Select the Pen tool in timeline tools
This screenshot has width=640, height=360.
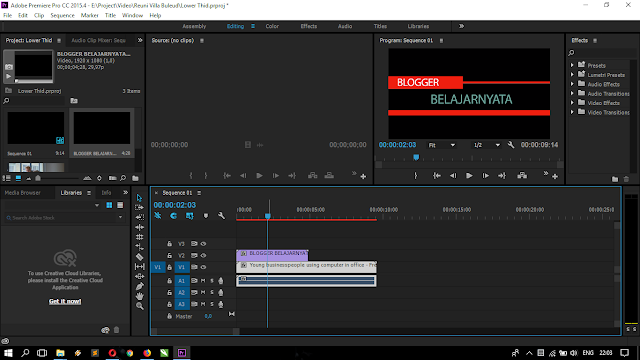click(140, 286)
